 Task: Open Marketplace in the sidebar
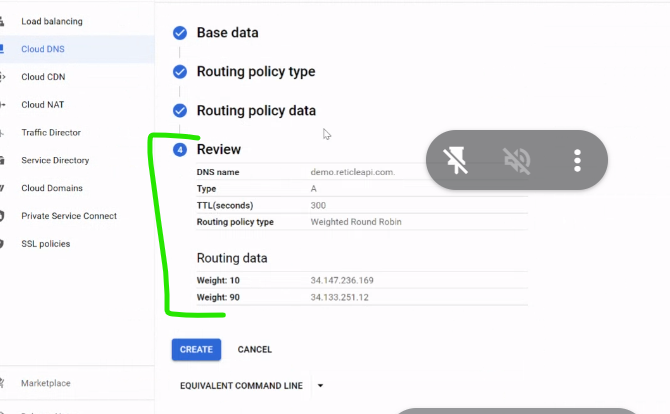46,383
